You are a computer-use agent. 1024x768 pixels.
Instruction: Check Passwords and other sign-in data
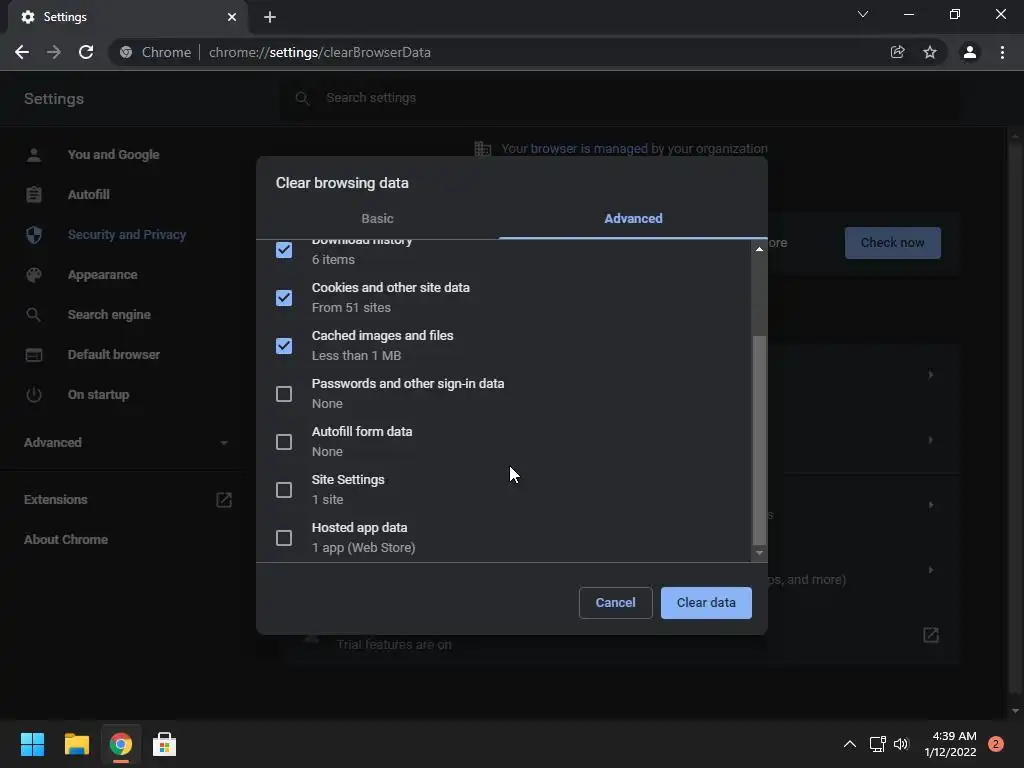(x=283, y=394)
